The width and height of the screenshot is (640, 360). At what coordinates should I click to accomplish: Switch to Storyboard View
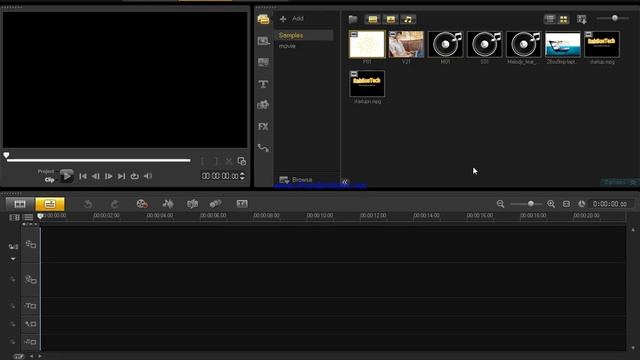point(20,204)
